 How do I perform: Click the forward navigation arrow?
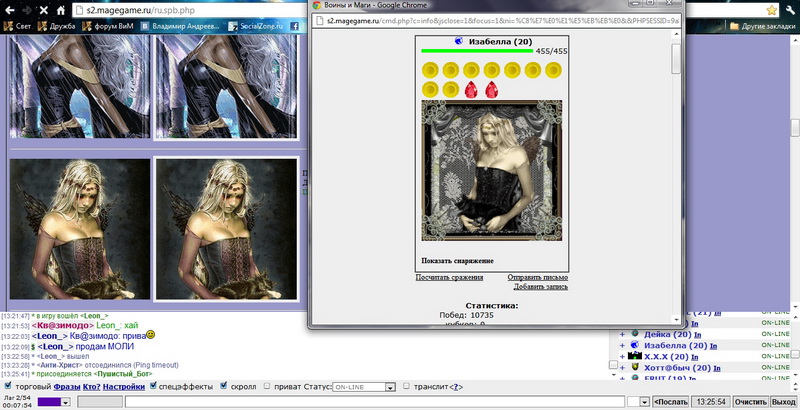(x=27, y=10)
